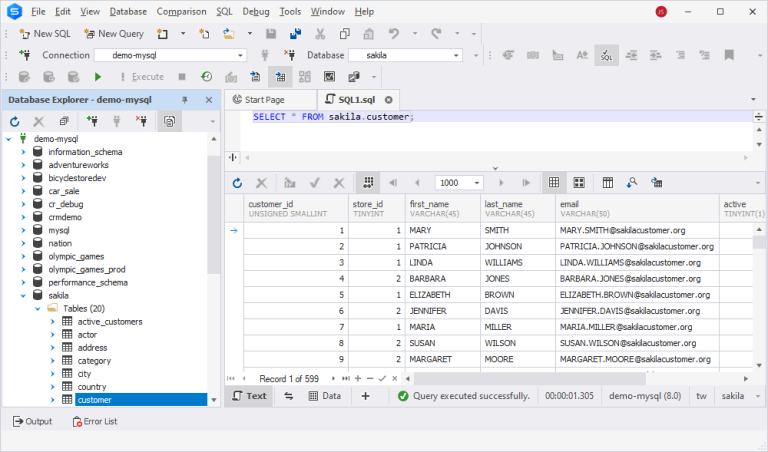Click the Save icon in the main toolbar
The height and width of the screenshot is (452, 768).
[271, 33]
